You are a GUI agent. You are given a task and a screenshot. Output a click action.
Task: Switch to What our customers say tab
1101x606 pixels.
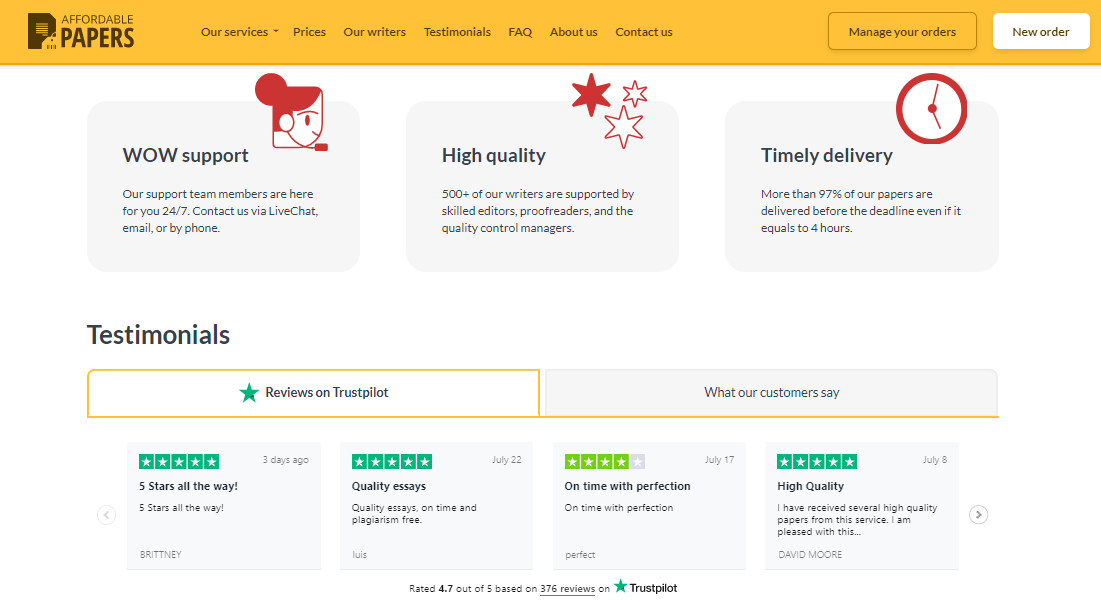[771, 393]
